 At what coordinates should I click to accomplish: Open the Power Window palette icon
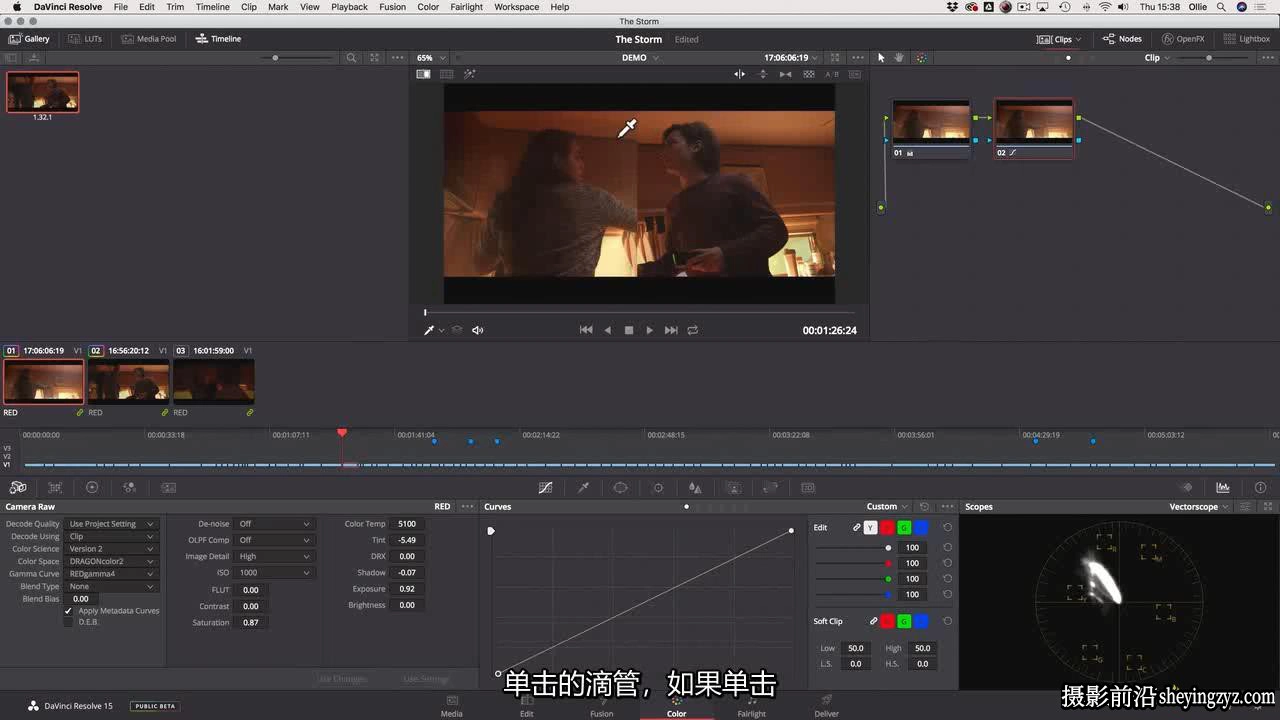[620, 487]
